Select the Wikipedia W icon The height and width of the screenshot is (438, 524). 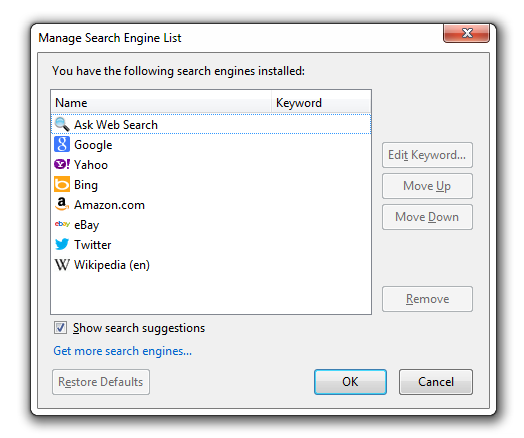(x=62, y=265)
